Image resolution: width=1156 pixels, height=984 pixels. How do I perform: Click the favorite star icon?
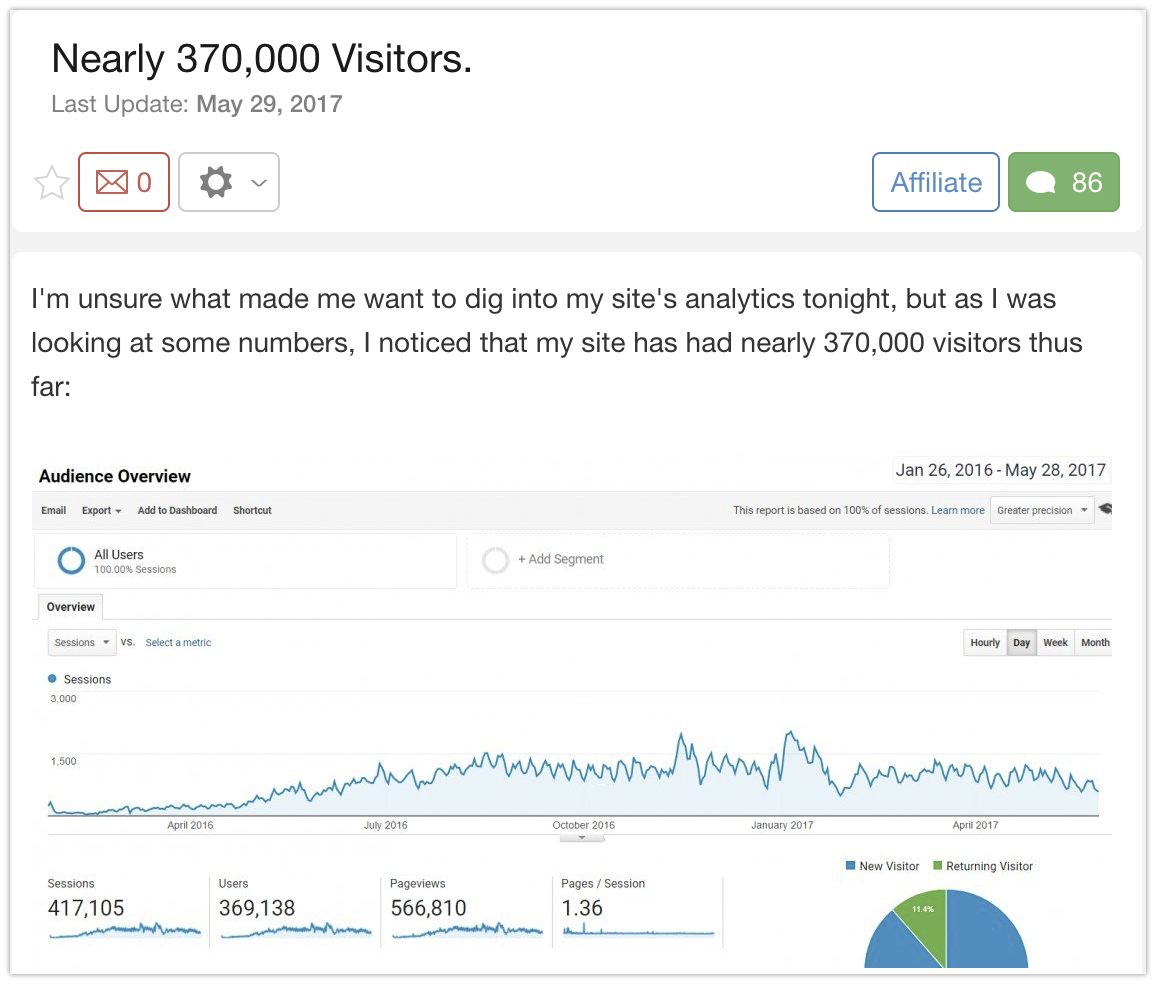click(x=52, y=183)
